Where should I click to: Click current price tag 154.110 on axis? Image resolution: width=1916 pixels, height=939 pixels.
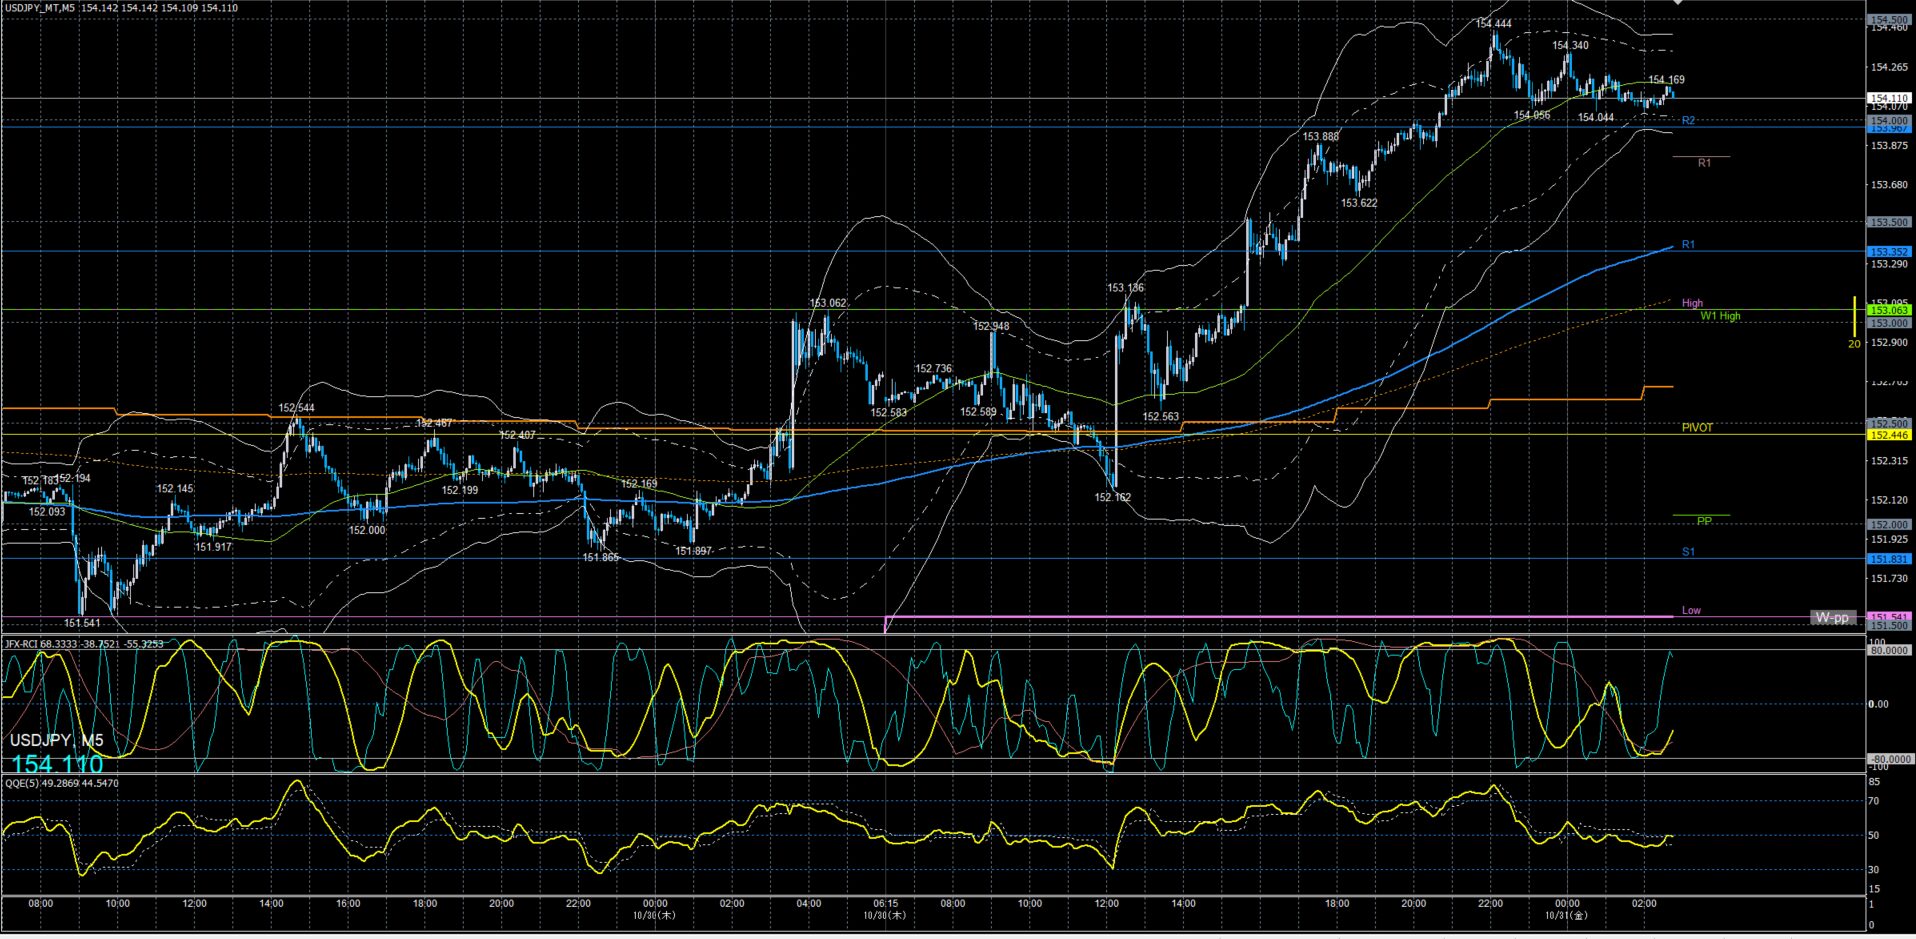(x=1889, y=99)
